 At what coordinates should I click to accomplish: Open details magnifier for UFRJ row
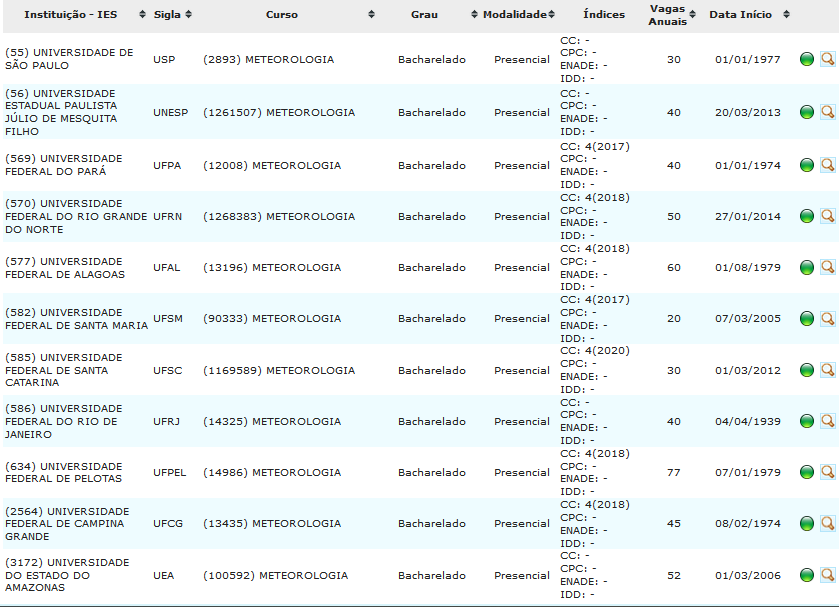tap(828, 421)
